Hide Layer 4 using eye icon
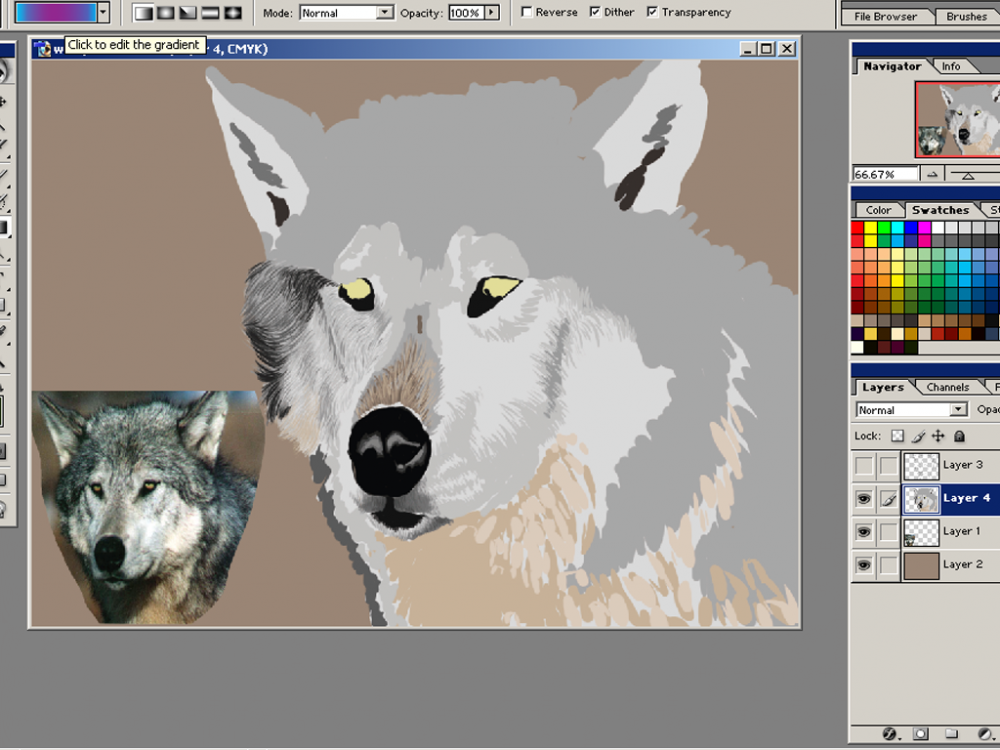This screenshot has width=1000, height=750. click(864, 499)
